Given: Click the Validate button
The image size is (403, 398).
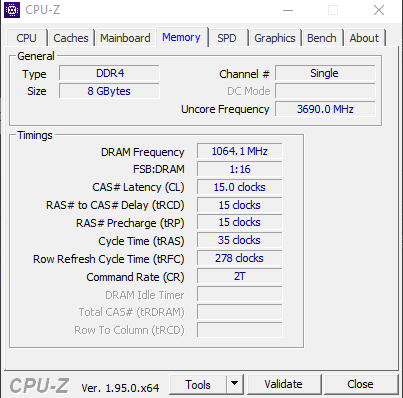Looking at the screenshot, I should coord(284,384).
